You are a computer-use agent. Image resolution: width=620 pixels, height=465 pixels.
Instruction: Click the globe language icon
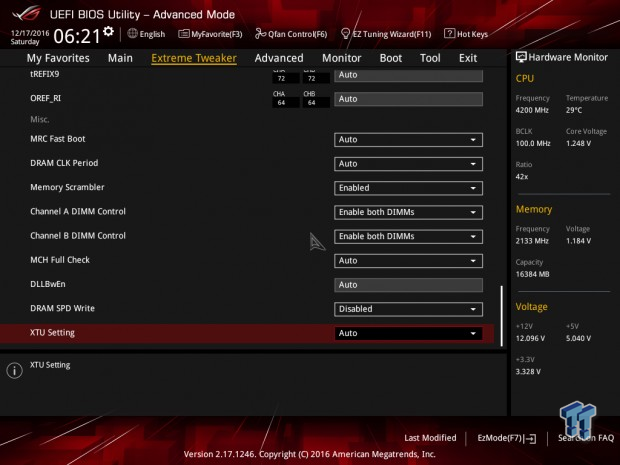click(132, 34)
